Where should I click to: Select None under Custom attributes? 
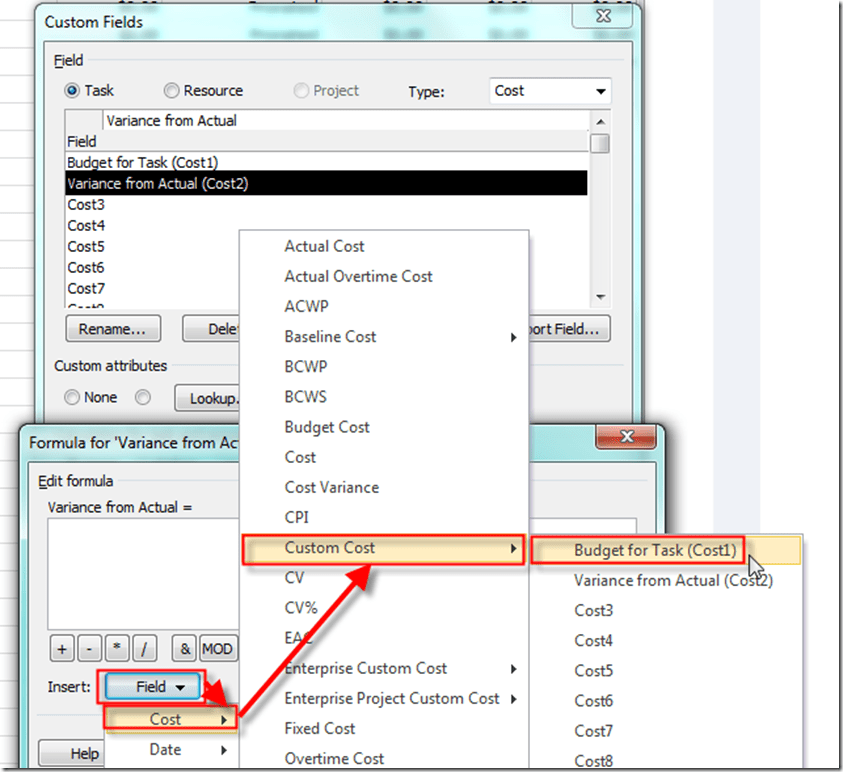(73, 397)
